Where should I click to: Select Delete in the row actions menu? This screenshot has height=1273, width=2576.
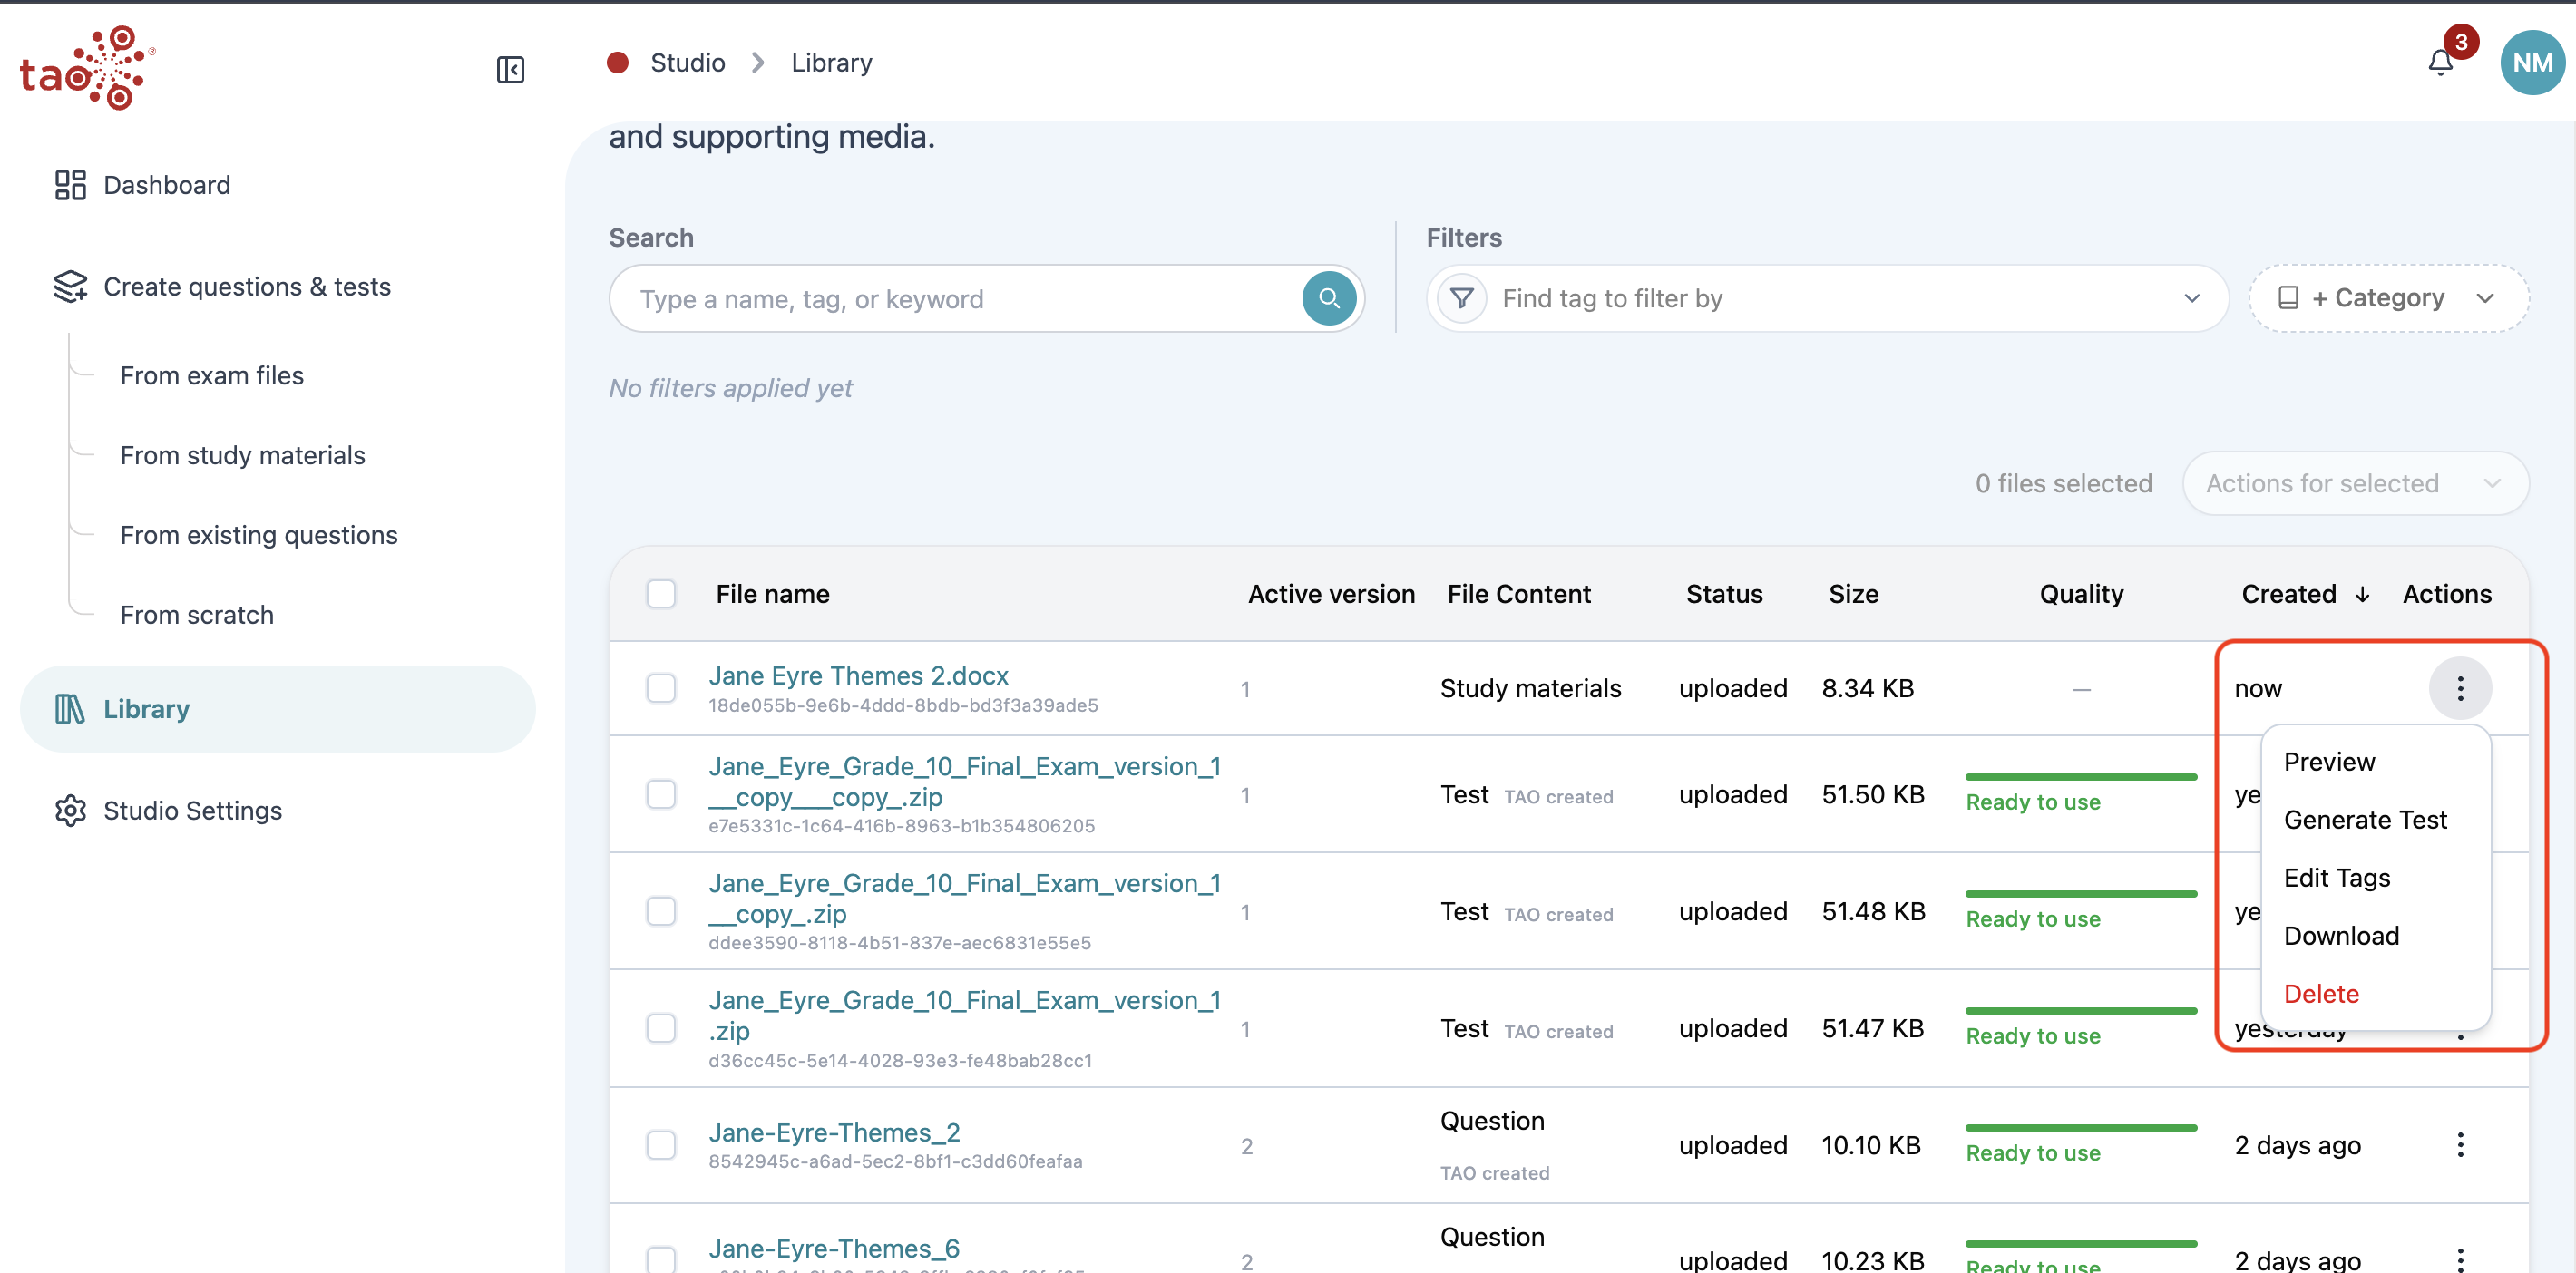pyautogui.click(x=2321, y=994)
